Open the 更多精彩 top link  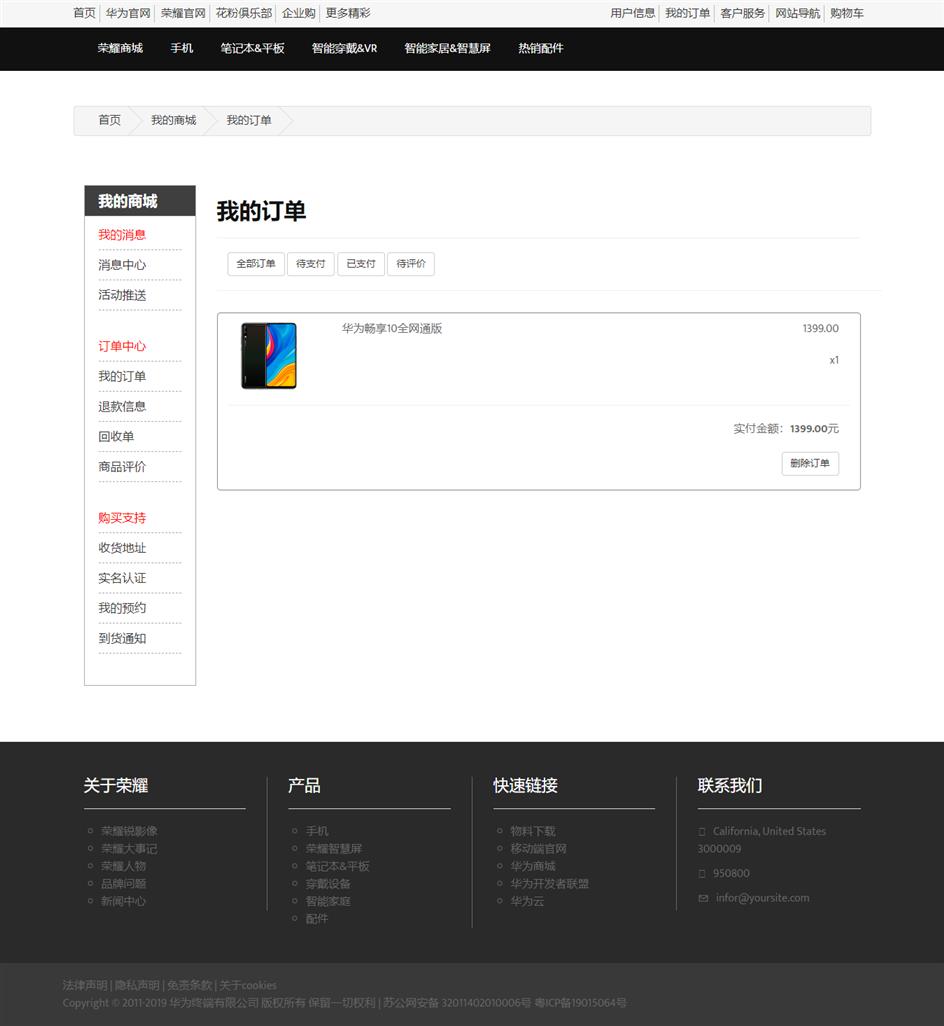(348, 13)
